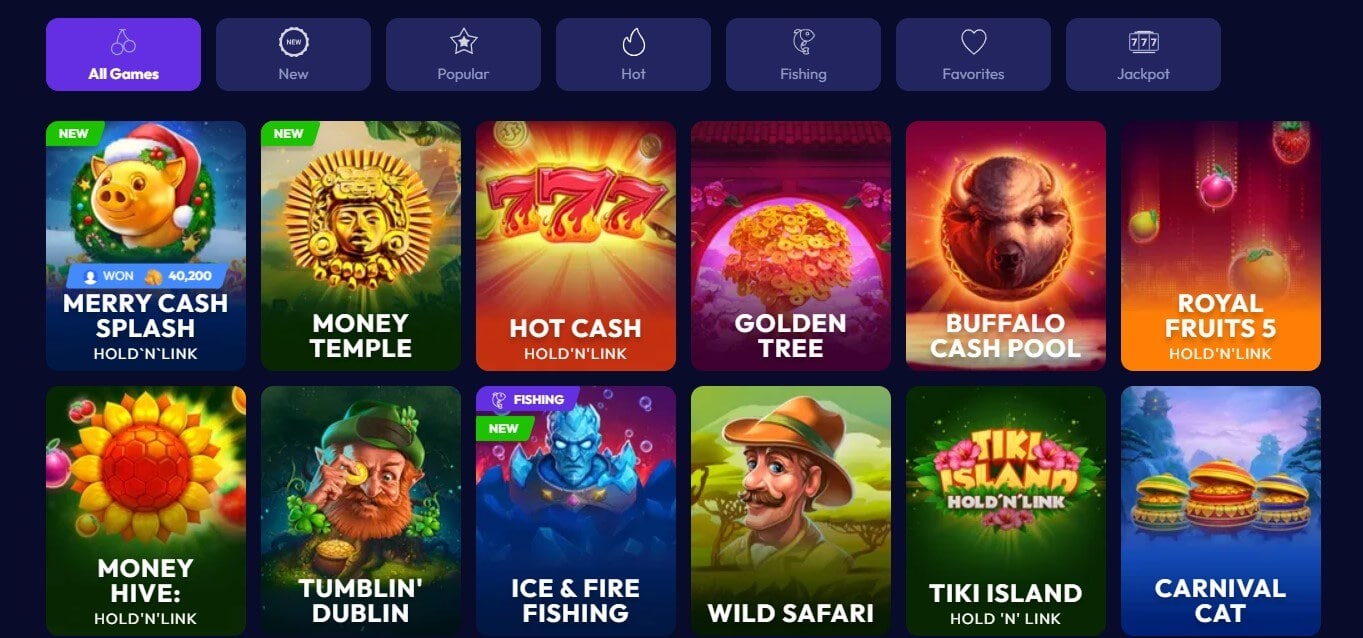Open the Fishing category fish icon

click(803, 42)
